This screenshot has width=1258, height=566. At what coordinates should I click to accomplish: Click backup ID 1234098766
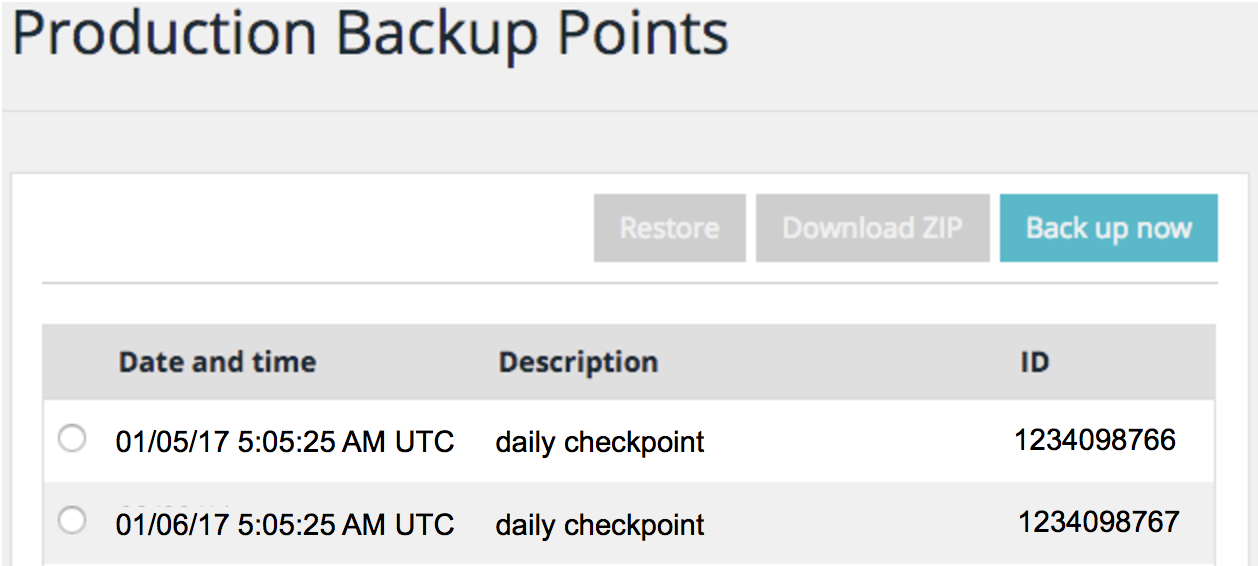tap(1095, 440)
